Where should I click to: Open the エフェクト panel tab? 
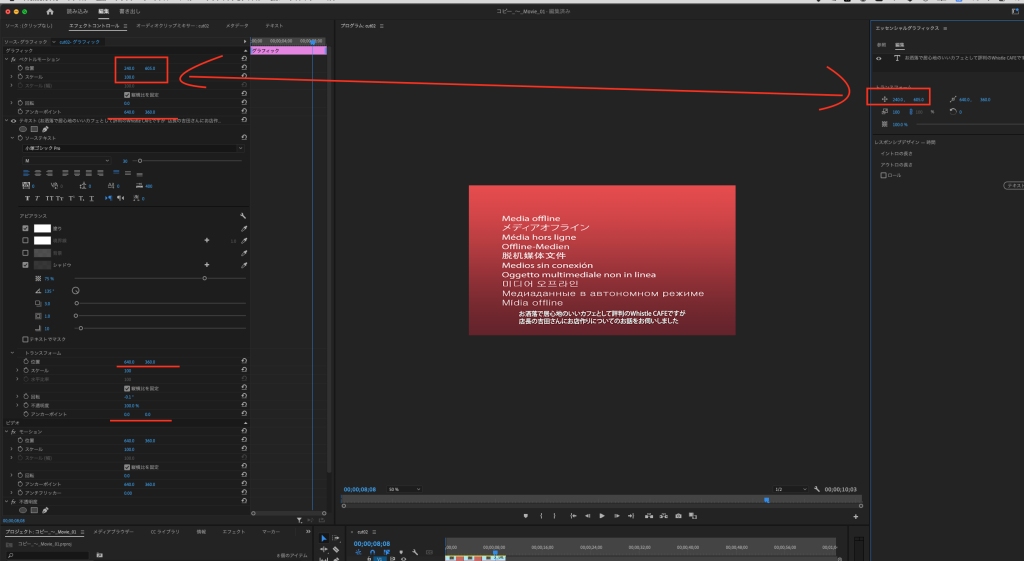(x=233, y=532)
